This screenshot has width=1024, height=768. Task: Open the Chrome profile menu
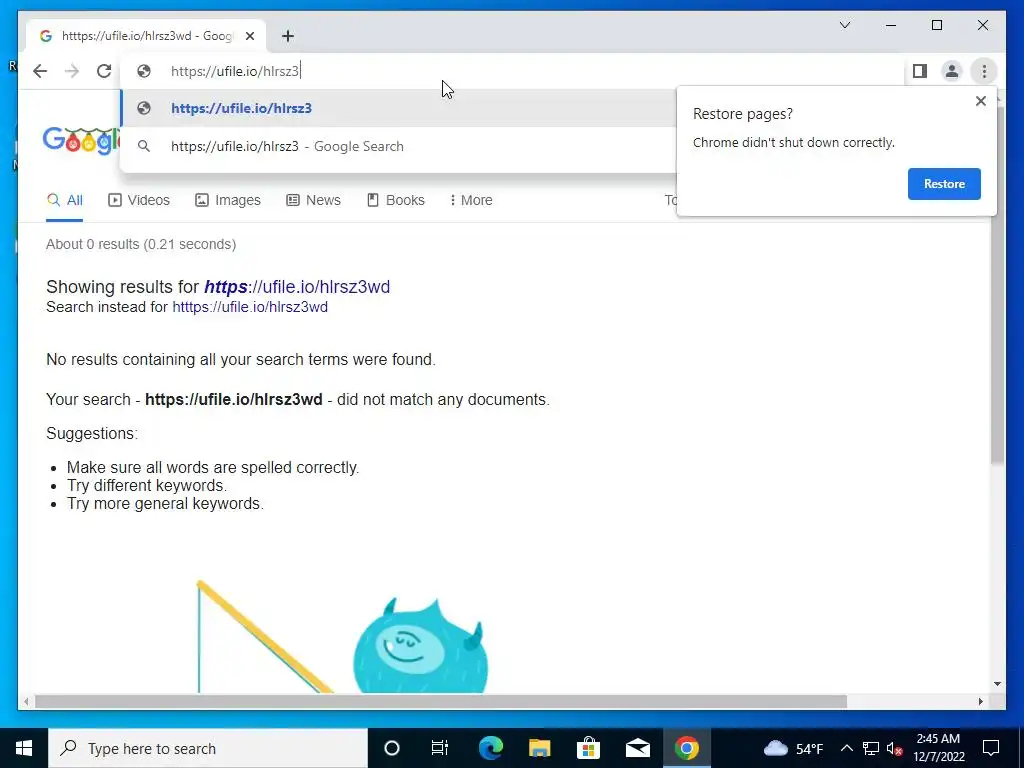coord(952,71)
